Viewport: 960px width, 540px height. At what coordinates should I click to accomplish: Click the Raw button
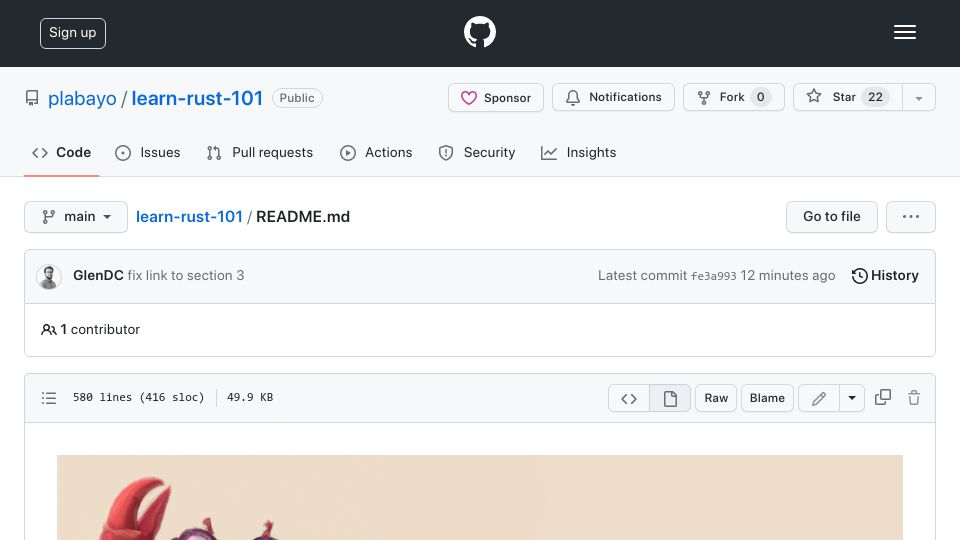[716, 398]
